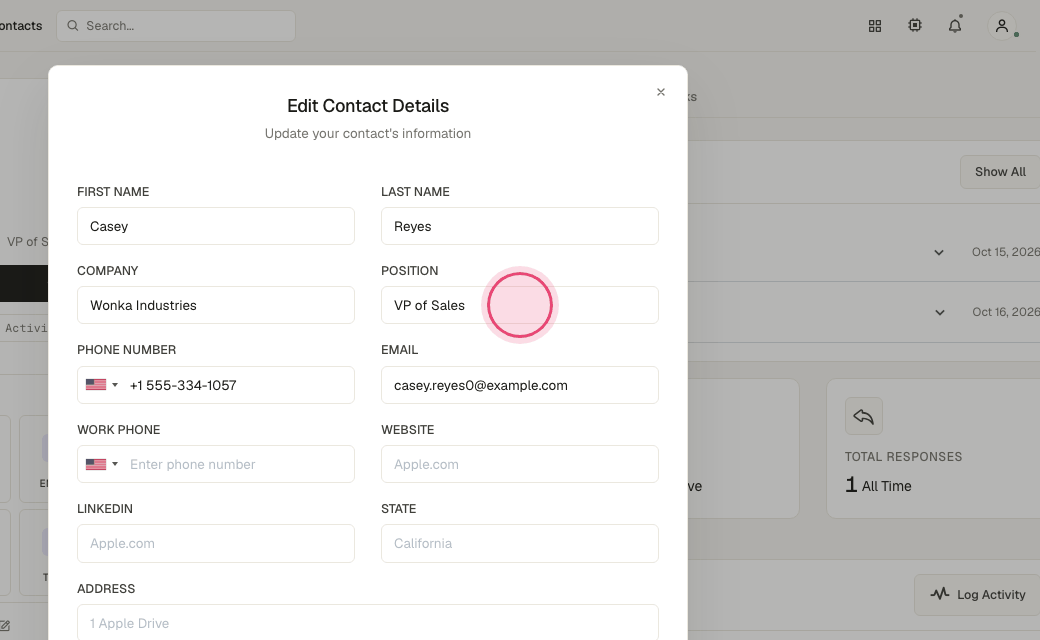Click the activity pulse icon in Log Activity
The width and height of the screenshot is (1040, 640).
pos(939,594)
